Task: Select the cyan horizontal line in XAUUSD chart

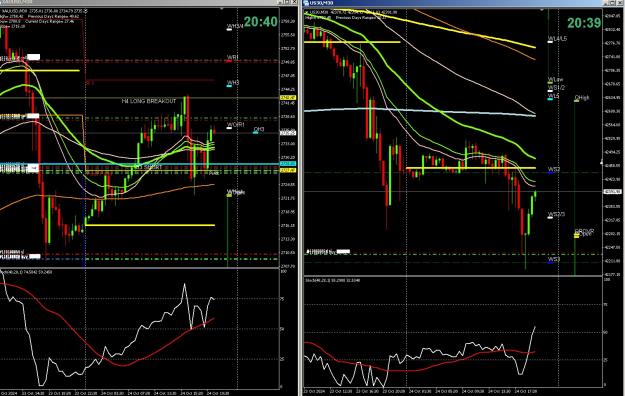Action: [140, 164]
